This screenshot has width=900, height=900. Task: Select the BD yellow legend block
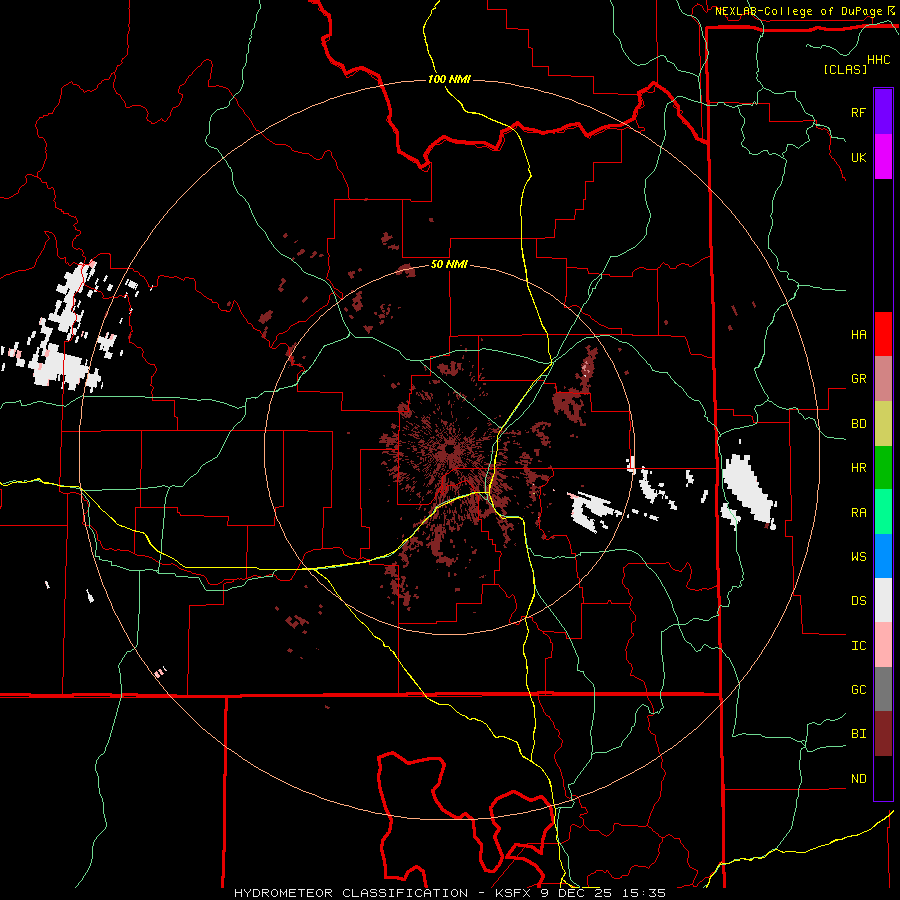click(883, 424)
